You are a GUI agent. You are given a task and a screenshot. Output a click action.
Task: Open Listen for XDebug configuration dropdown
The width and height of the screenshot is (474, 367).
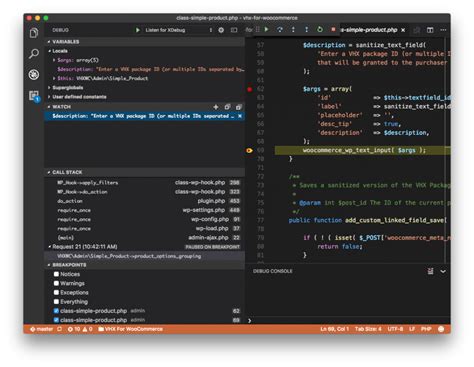tap(178, 30)
